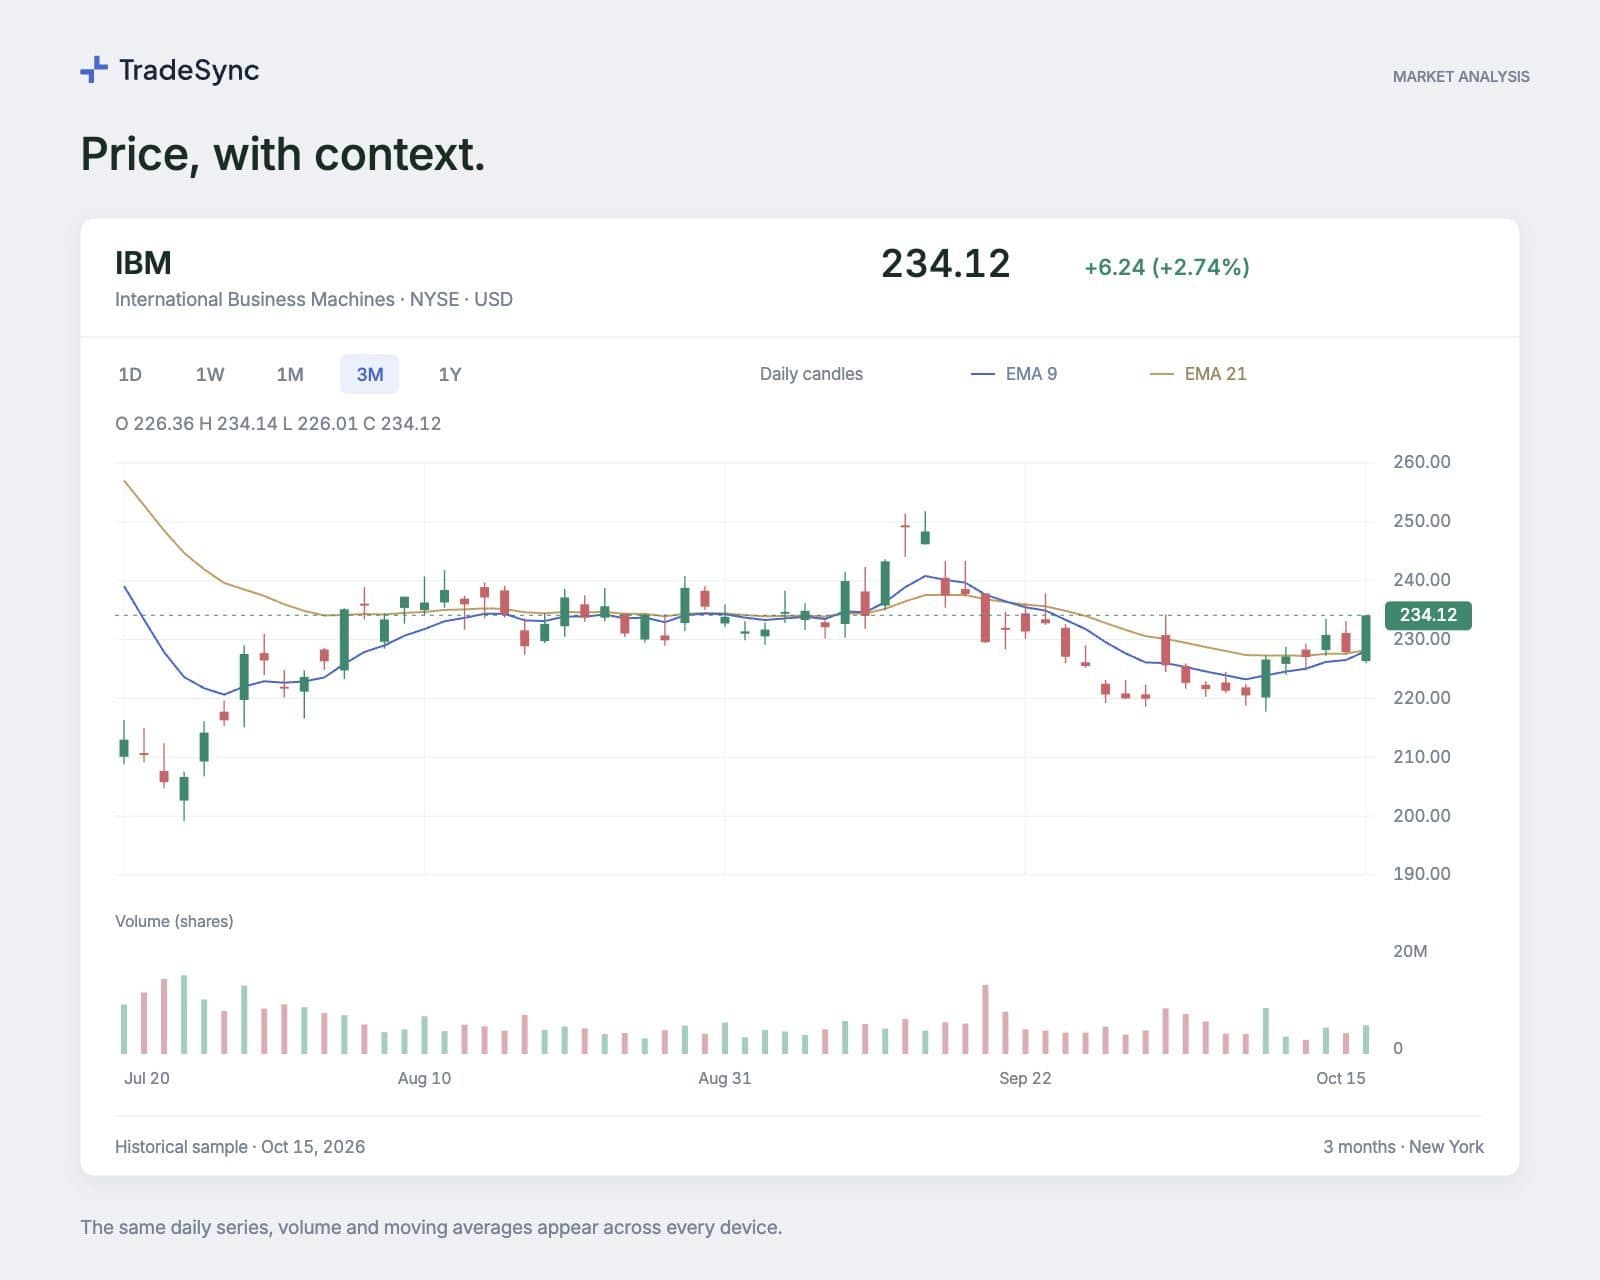
Task: Select the 1D timeframe tab
Action: click(x=130, y=374)
